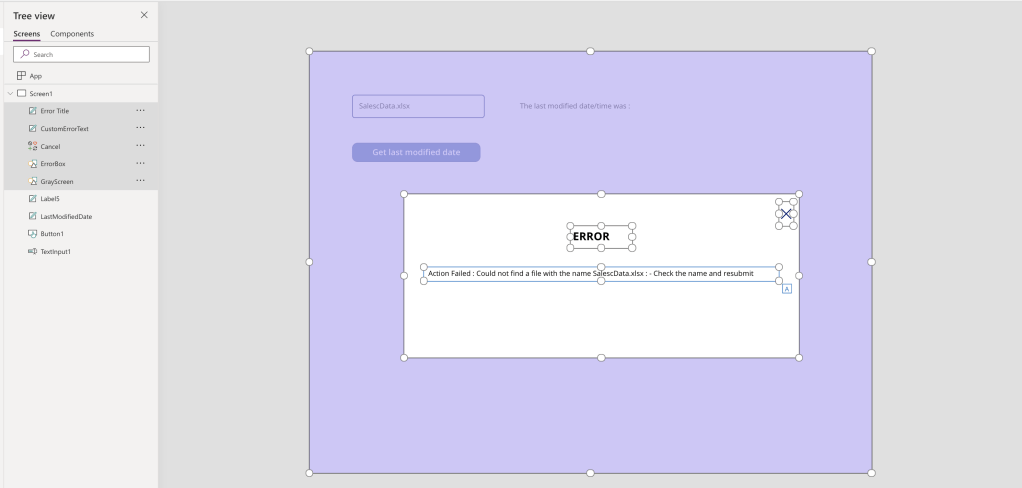Open the ellipsis menu for GrayScreen
This screenshot has width=1022, height=488.
[140, 181]
